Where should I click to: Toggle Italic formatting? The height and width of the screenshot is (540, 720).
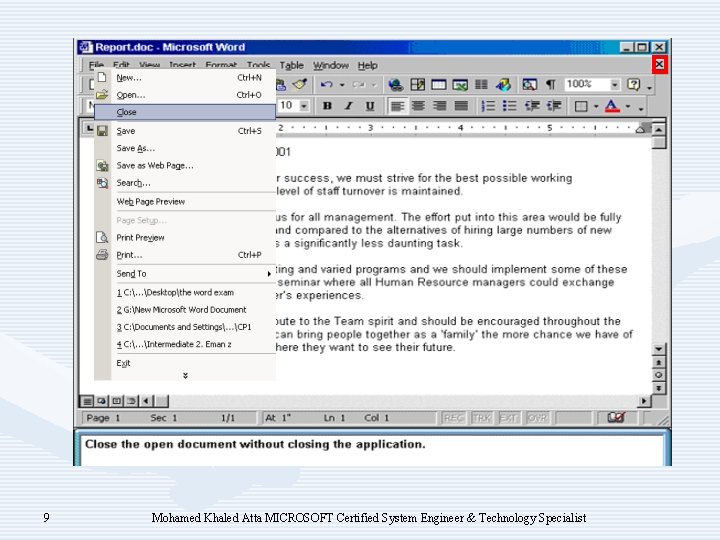pyautogui.click(x=349, y=106)
